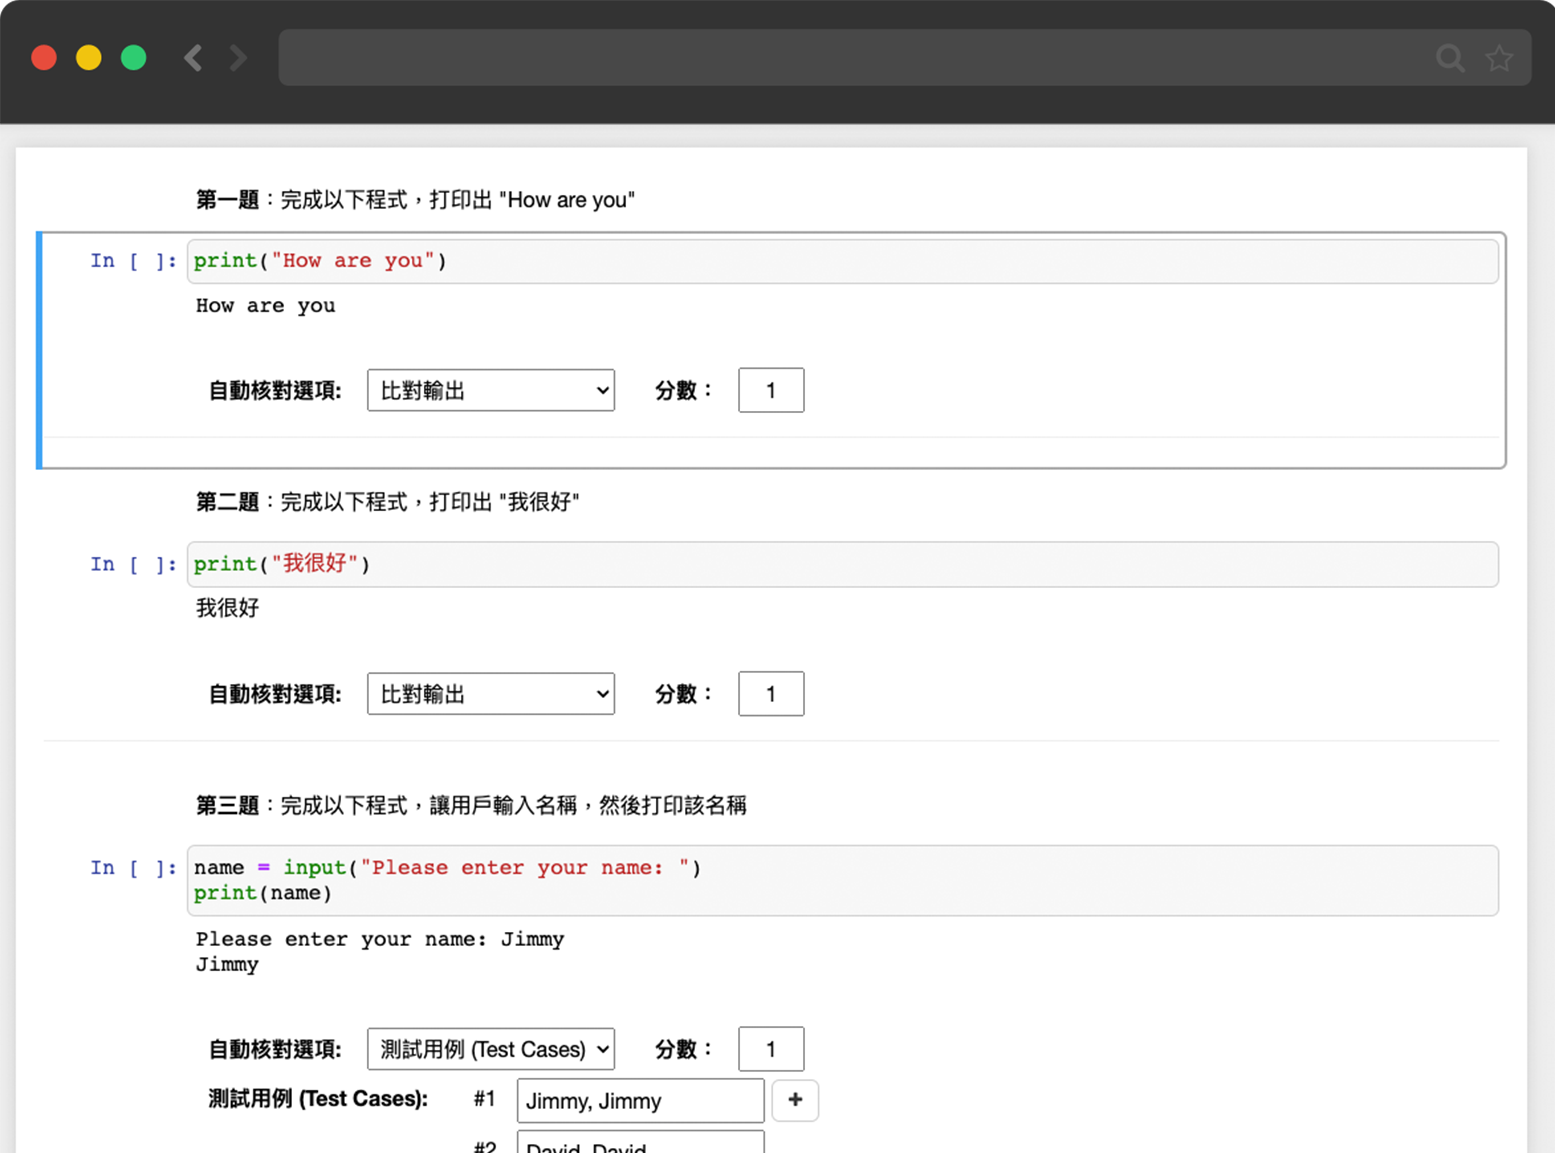This screenshot has width=1555, height=1153.
Task: Open the 測試用例 (Test Cases) dropdown
Action: click(491, 1049)
